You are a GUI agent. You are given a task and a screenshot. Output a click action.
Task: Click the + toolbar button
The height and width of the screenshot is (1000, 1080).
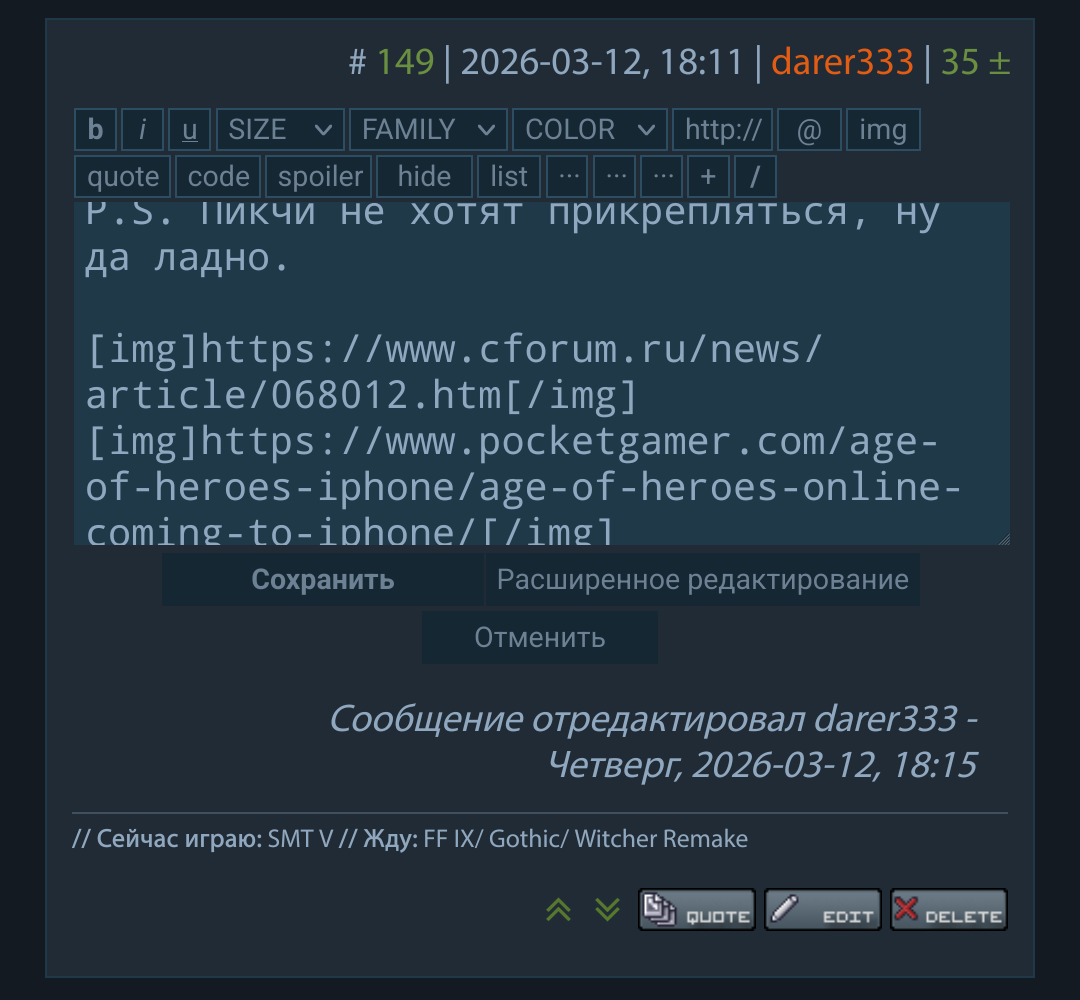tap(708, 176)
